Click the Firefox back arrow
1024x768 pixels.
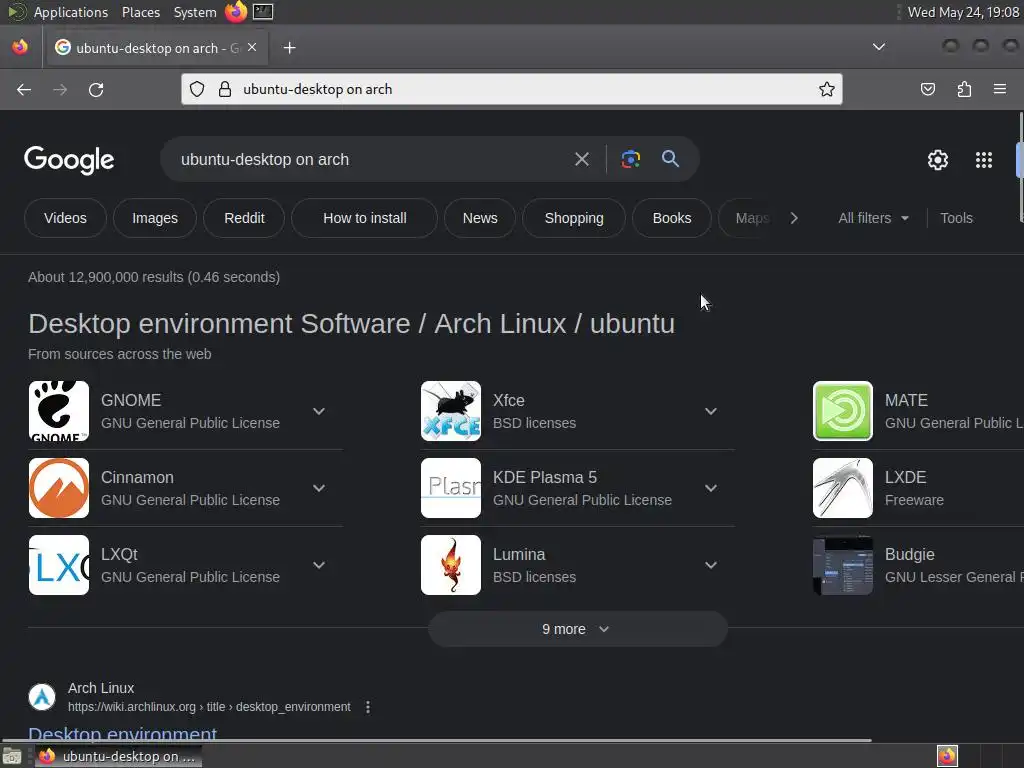24,89
